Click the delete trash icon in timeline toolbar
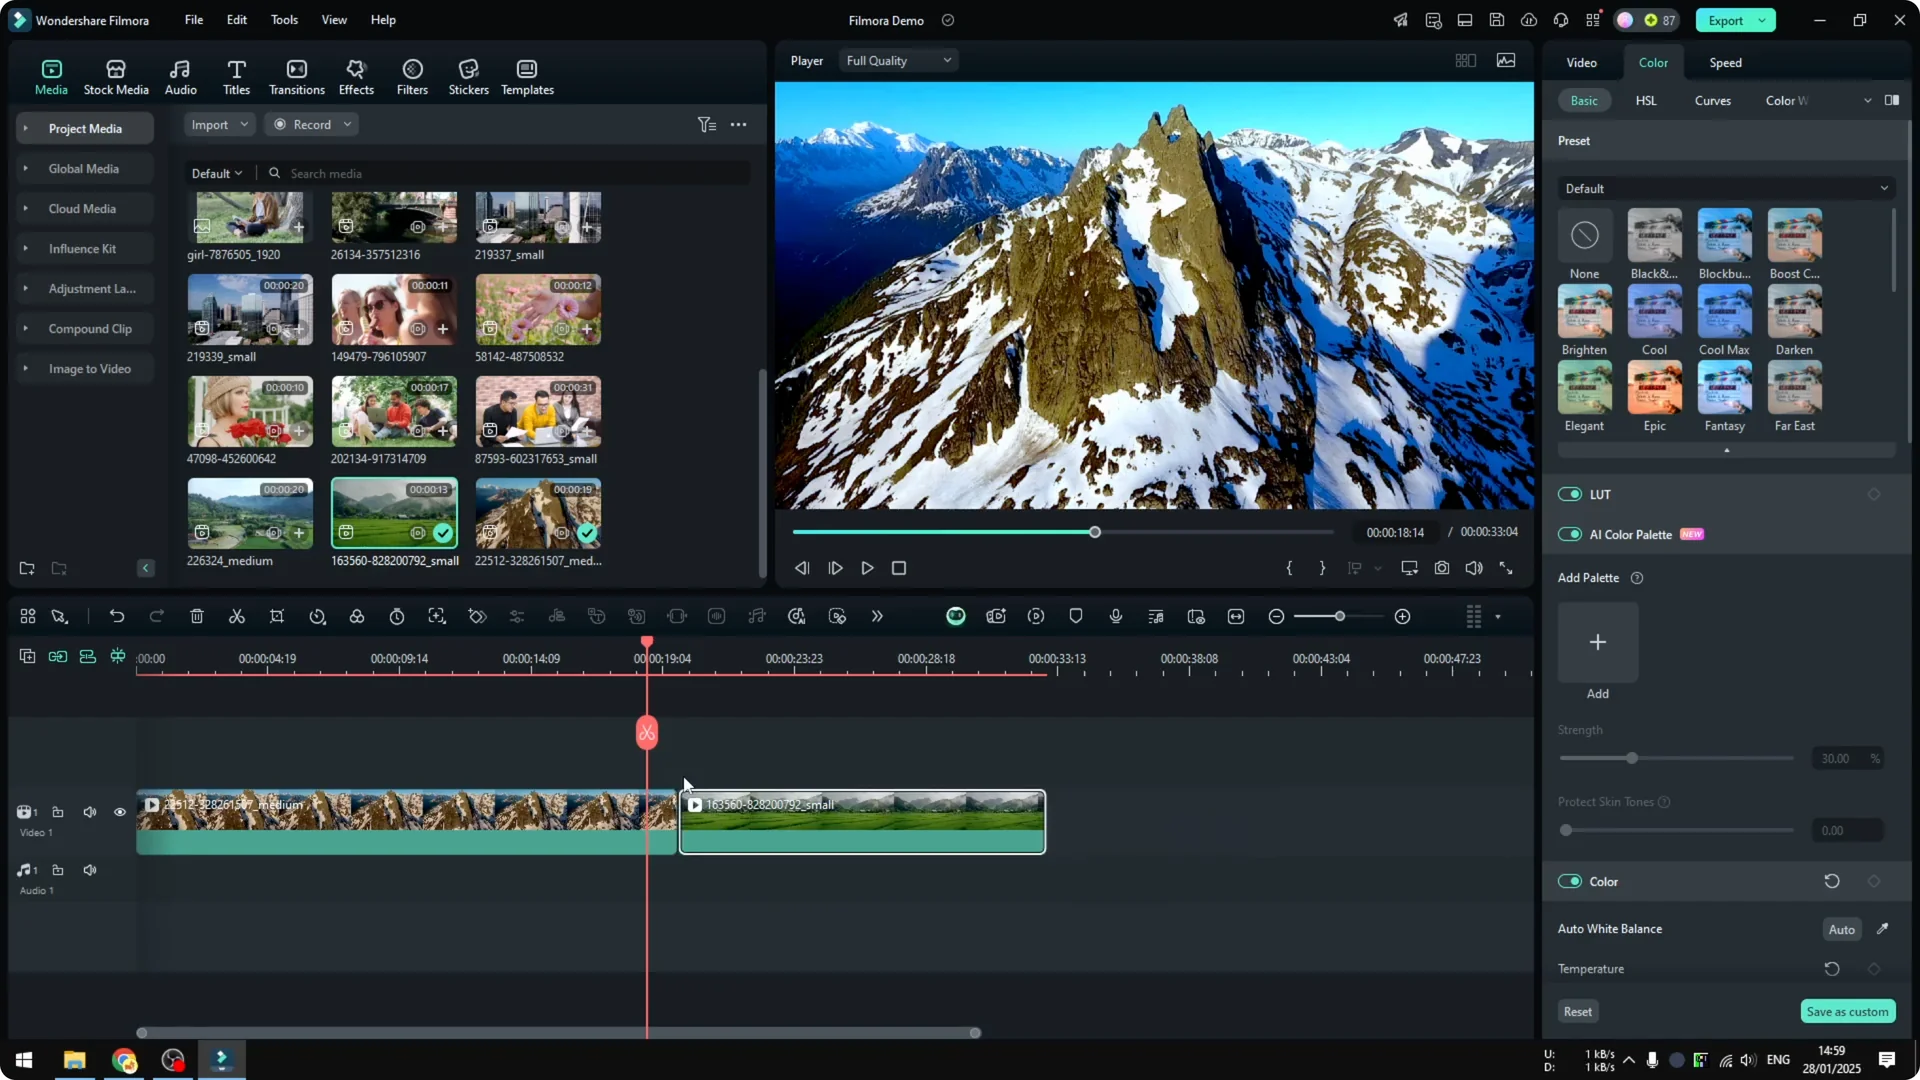Image resolution: width=1920 pixels, height=1080 pixels. pyautogui.click(x=197, y=616)
